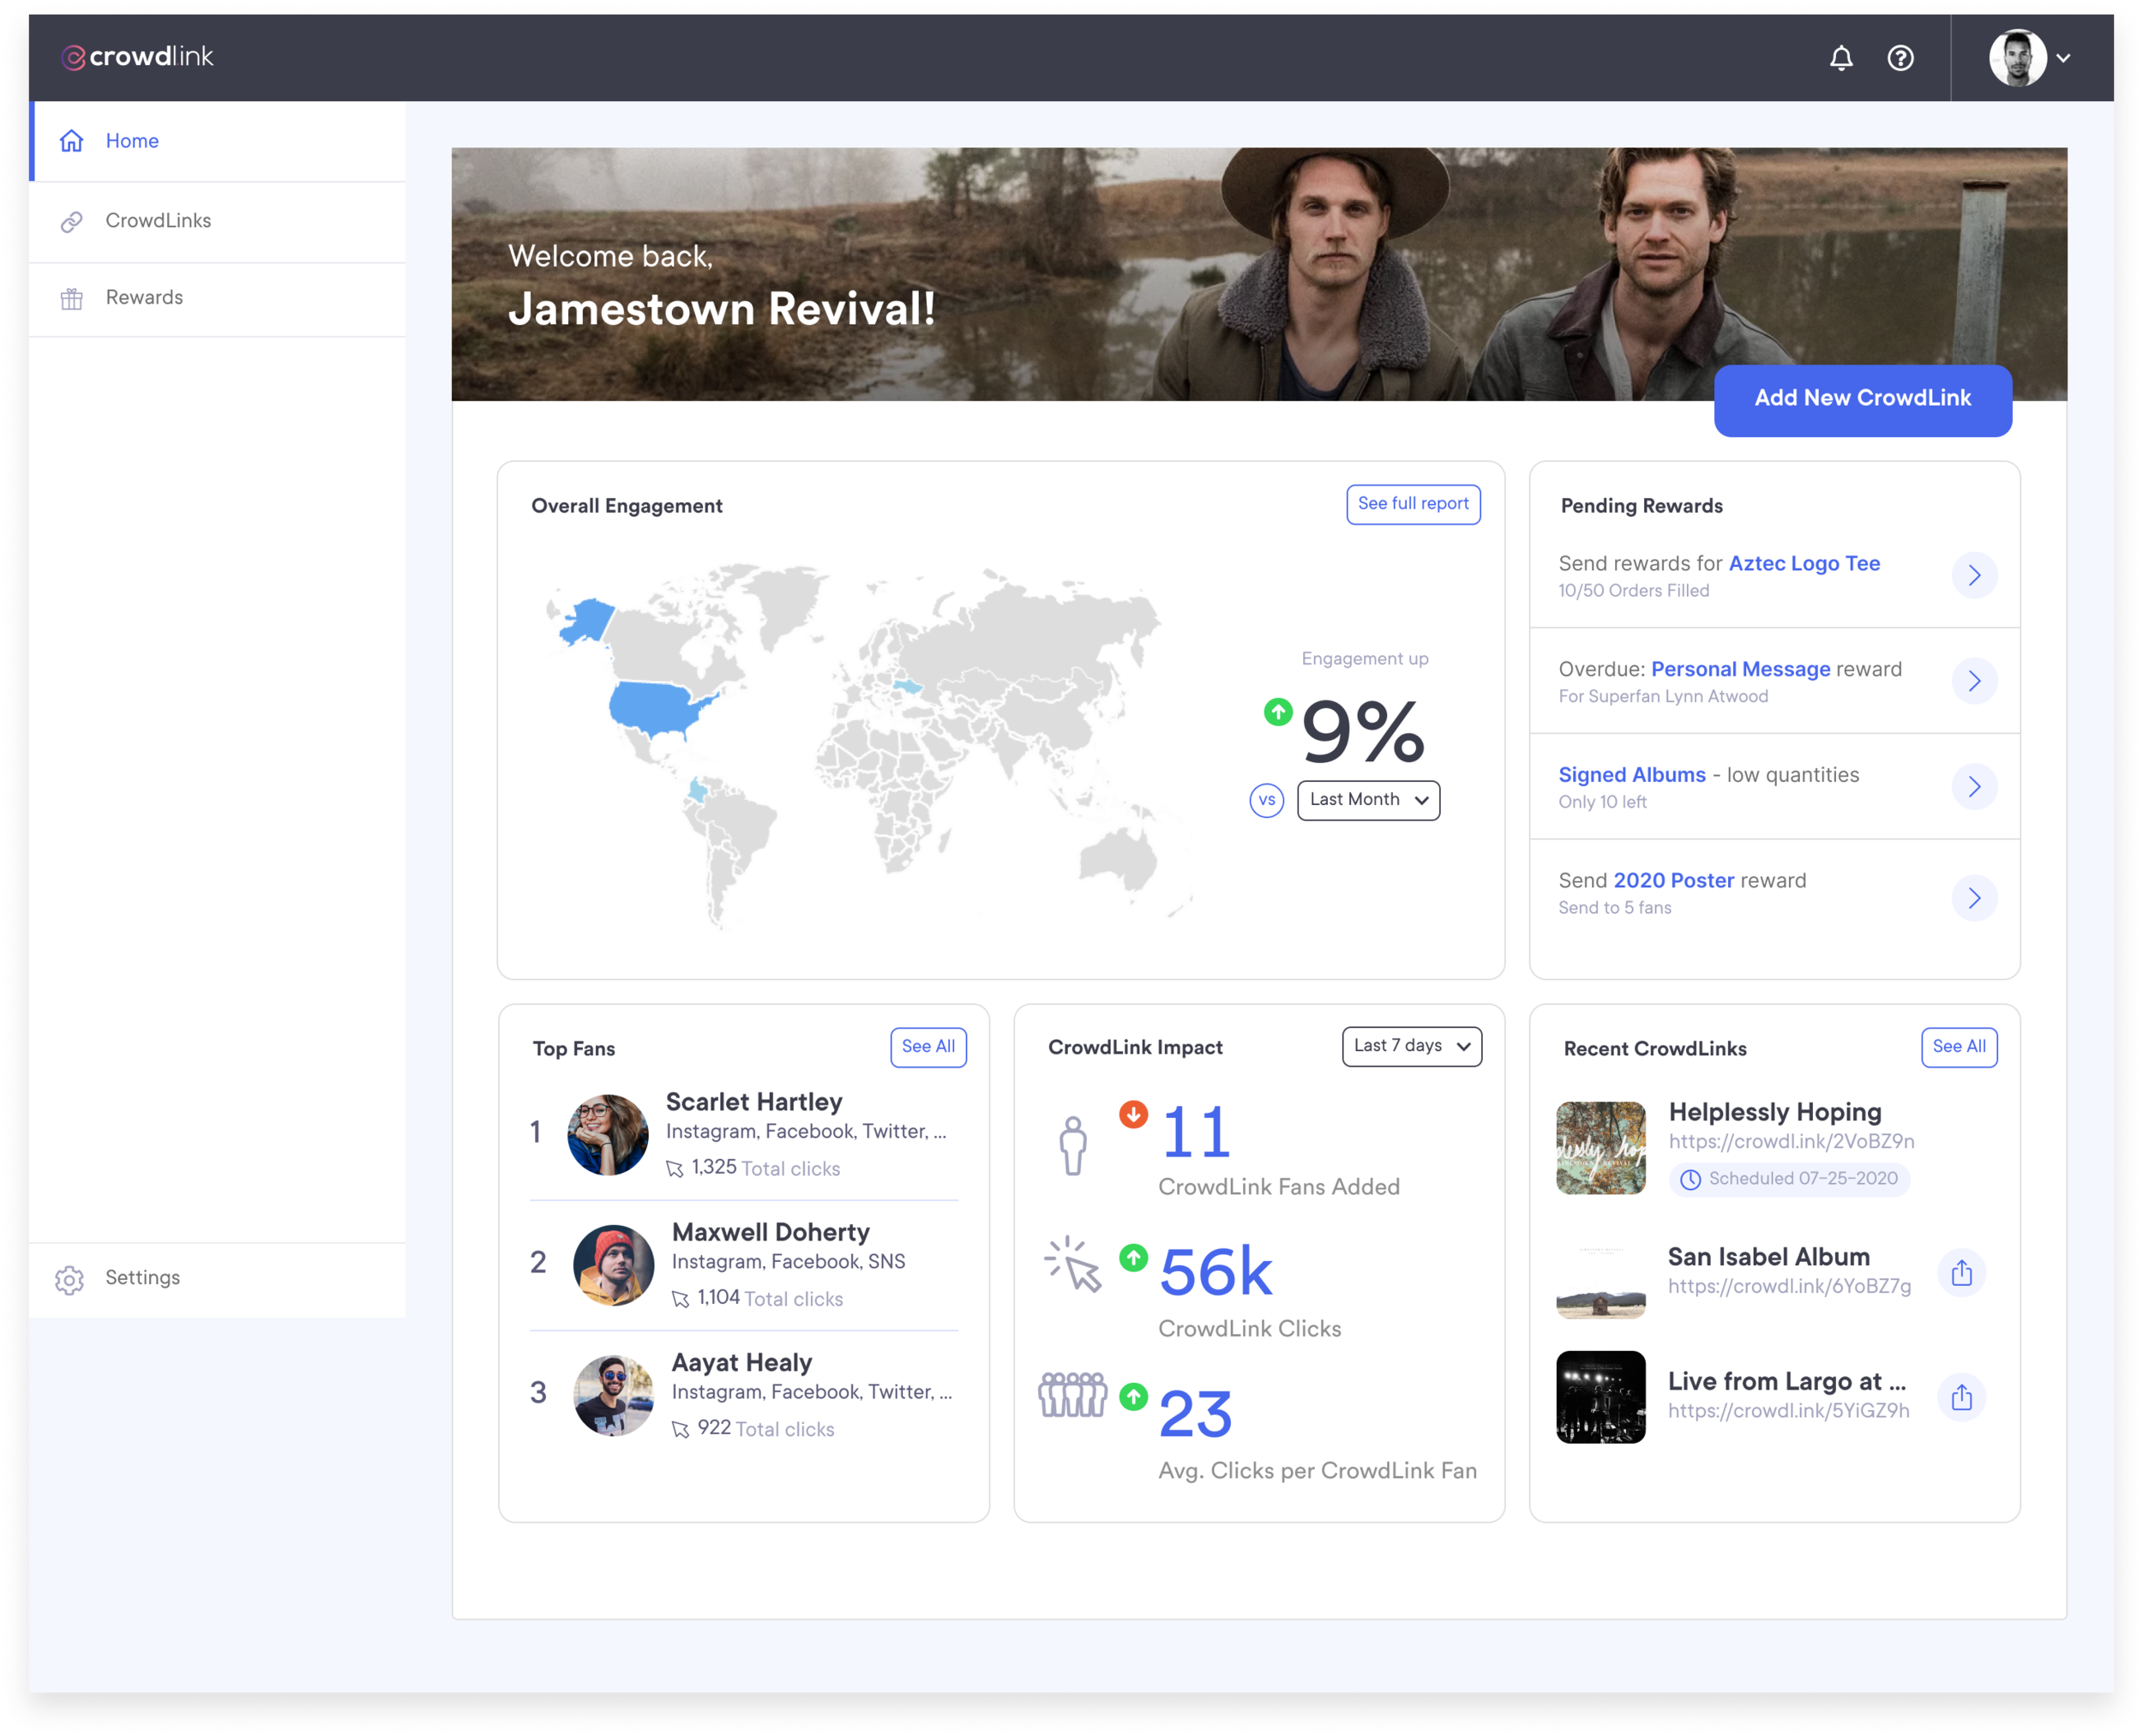The height and width of the screenshot is (1736, 2143).
Task: Open Helplessly Hoping album thumbnail
Action: pos(1600,1148)
